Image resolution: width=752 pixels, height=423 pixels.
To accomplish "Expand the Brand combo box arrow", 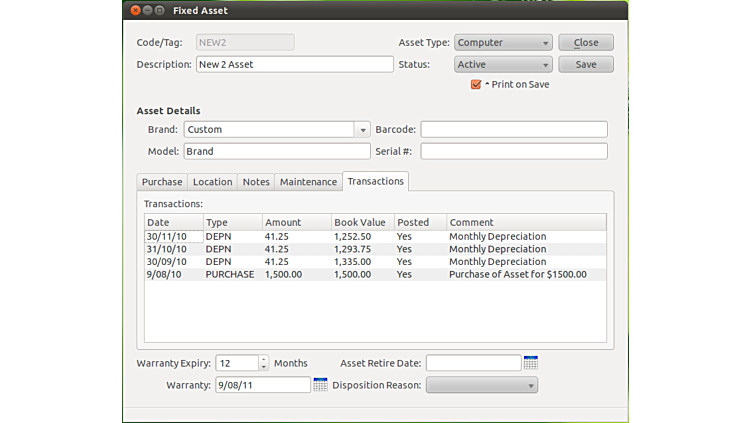I will (x=362, y=130).
